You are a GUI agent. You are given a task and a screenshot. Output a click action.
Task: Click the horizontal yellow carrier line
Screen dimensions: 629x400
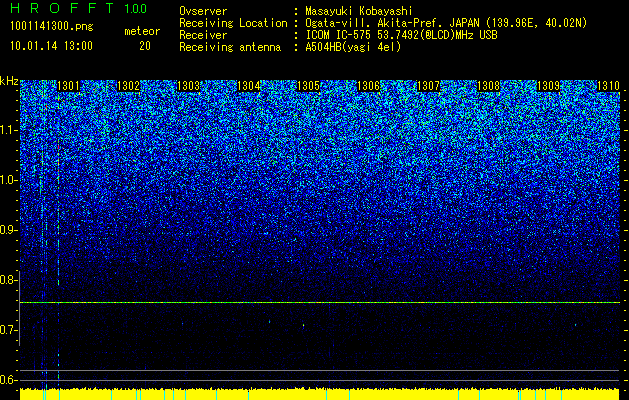point(320,303)
